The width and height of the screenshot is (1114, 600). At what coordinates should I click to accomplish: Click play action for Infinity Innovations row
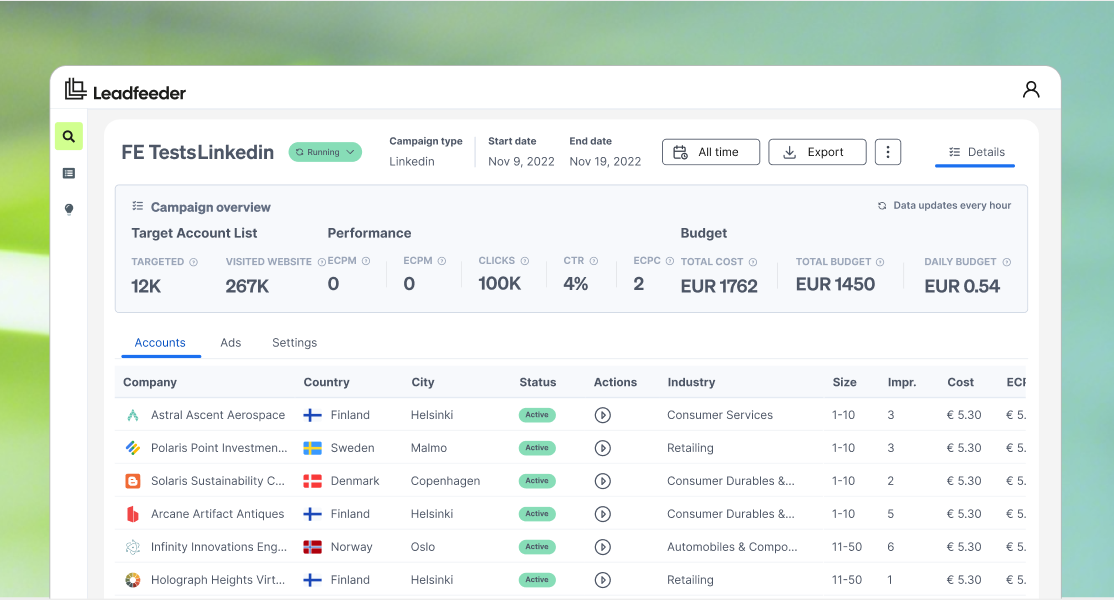602,547
